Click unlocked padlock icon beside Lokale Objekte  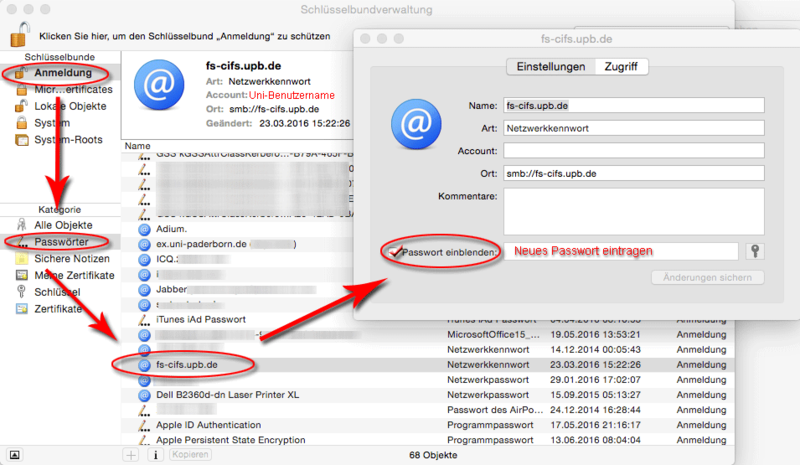click(21, 106)
